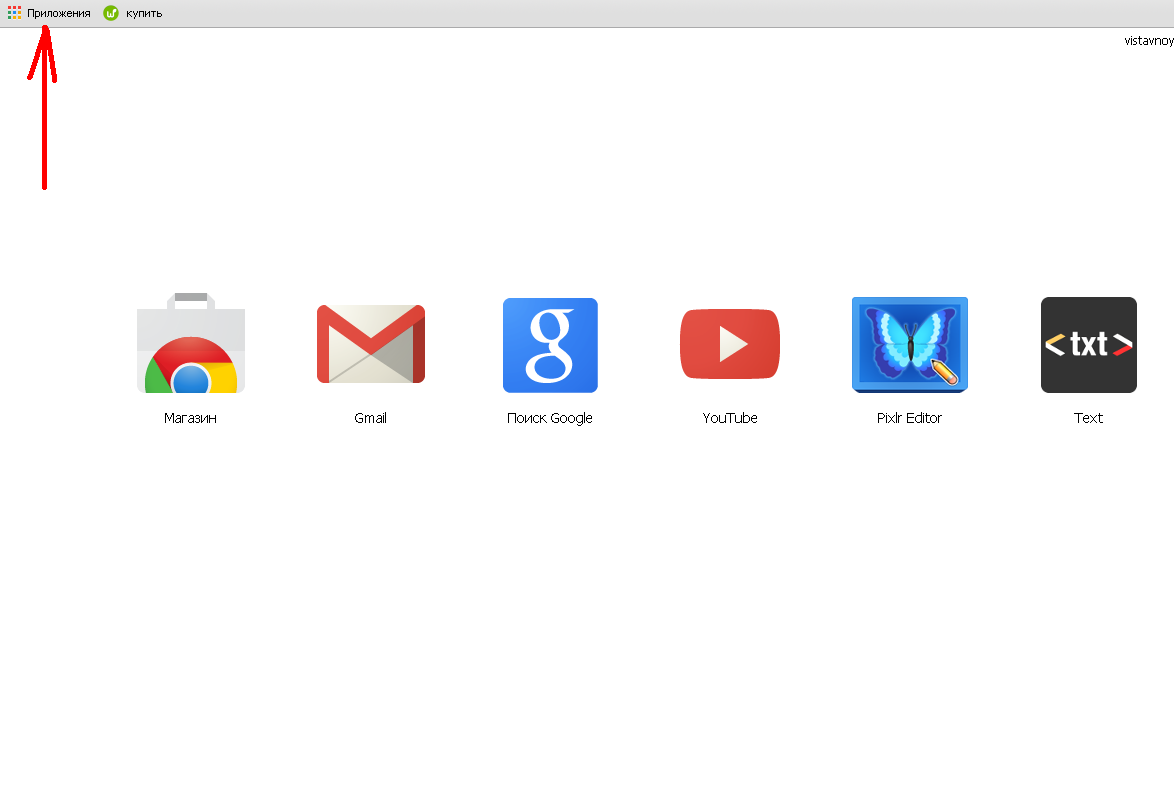
Task: Click the vistavnoy account name
Action: pos(1149,40)
